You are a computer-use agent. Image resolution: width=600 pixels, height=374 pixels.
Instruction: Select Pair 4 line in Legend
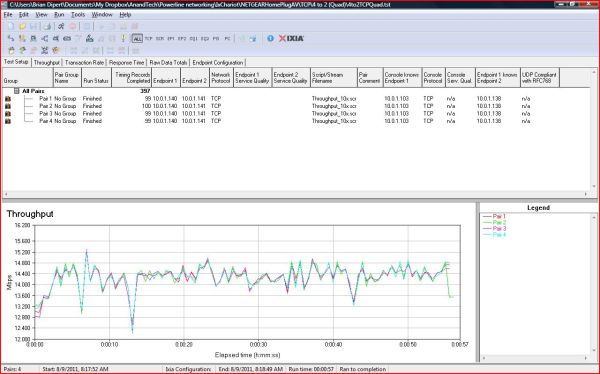point(494,235)
